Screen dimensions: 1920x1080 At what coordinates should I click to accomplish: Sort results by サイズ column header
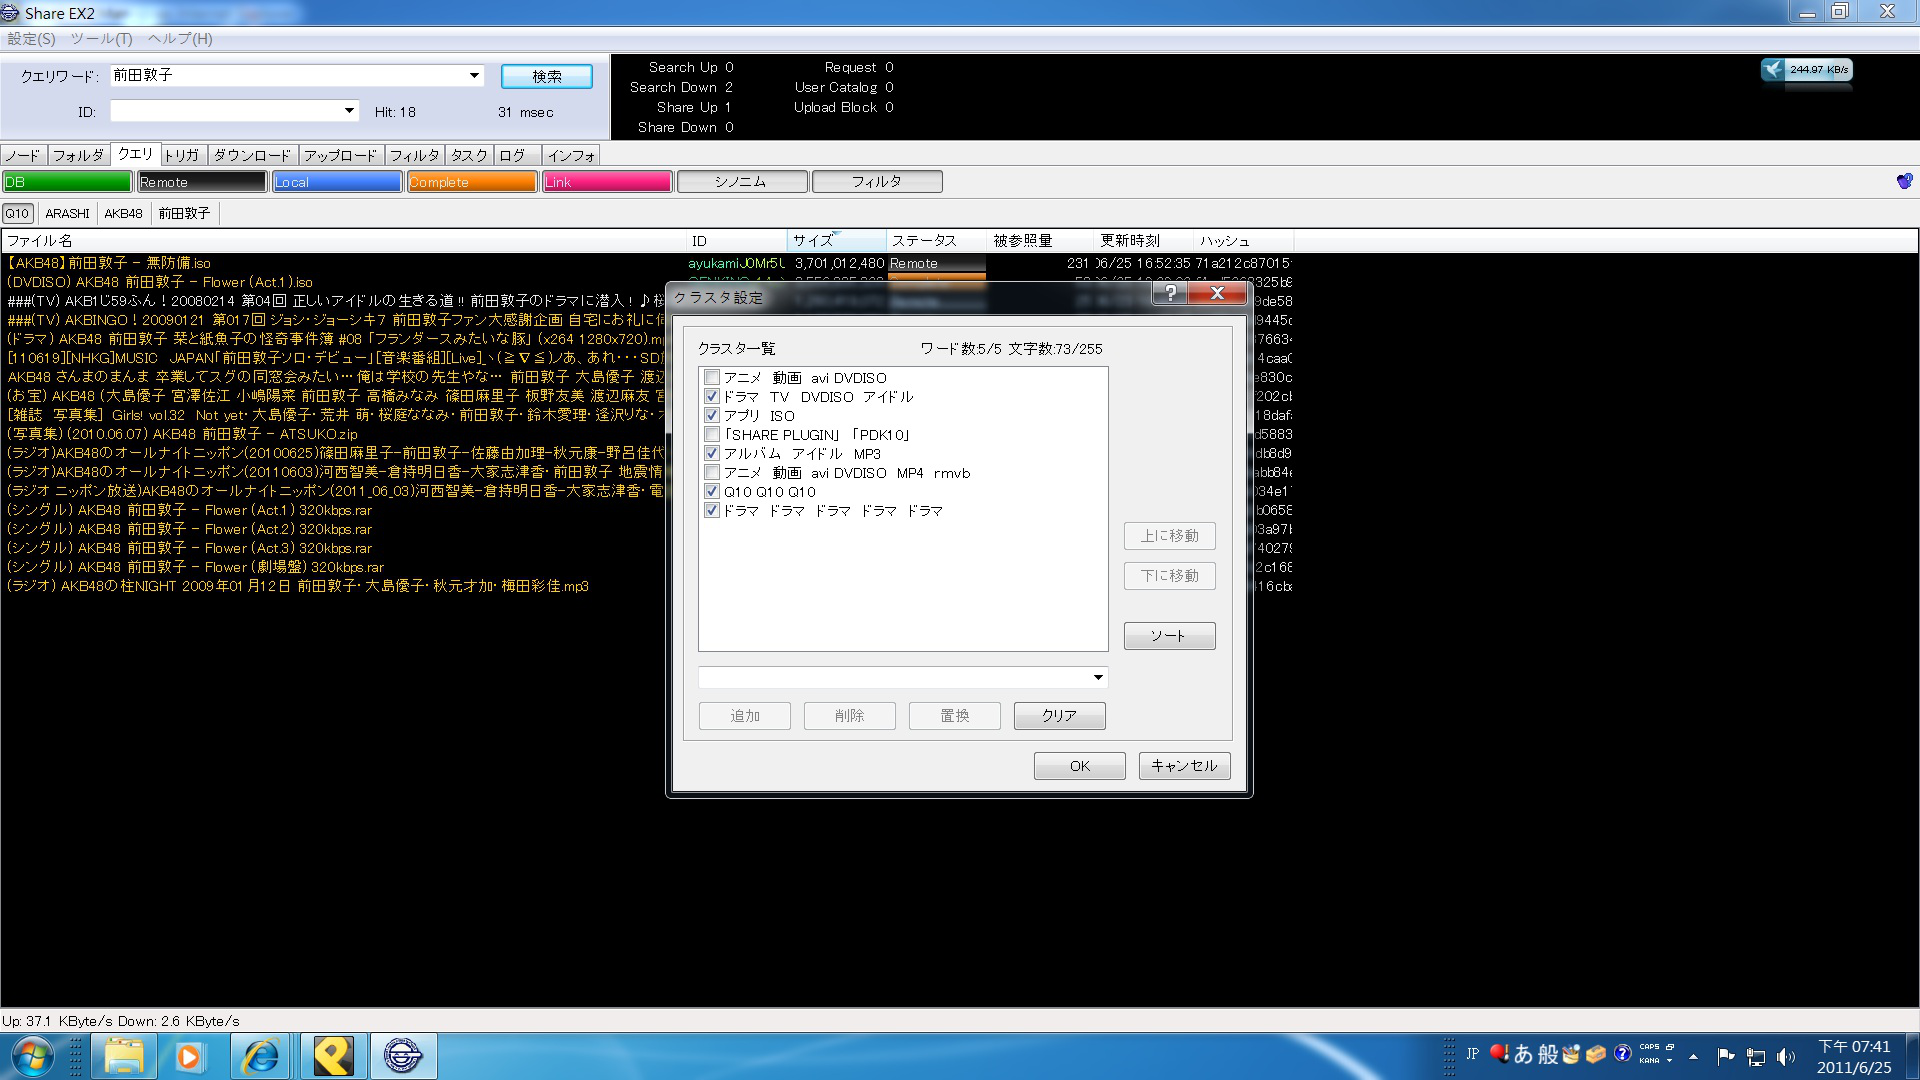coord(835,241)
